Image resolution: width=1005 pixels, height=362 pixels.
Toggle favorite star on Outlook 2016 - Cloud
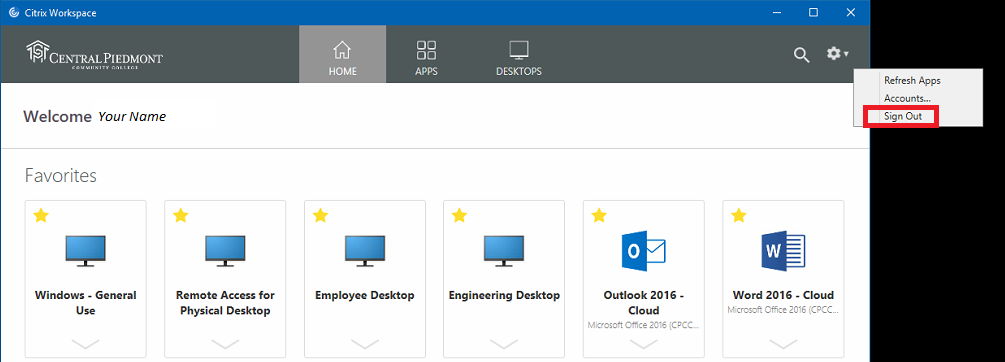[x=599, y=216]
